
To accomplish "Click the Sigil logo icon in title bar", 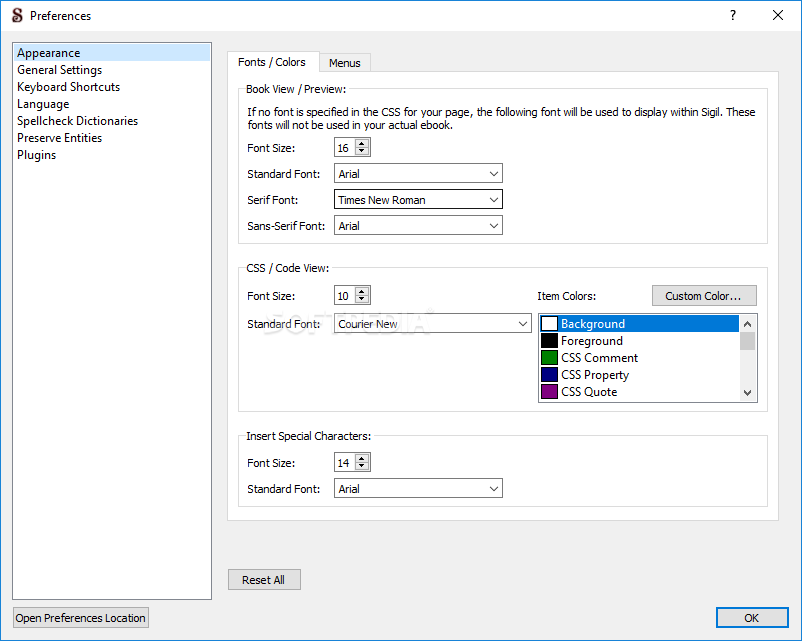I will (x=17, y=15).
